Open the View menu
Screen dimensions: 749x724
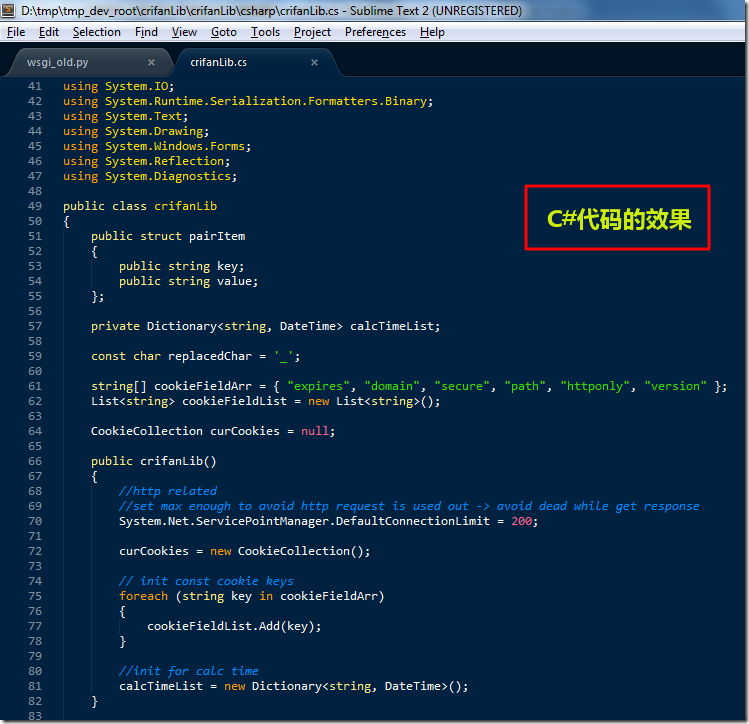[184, 32]
